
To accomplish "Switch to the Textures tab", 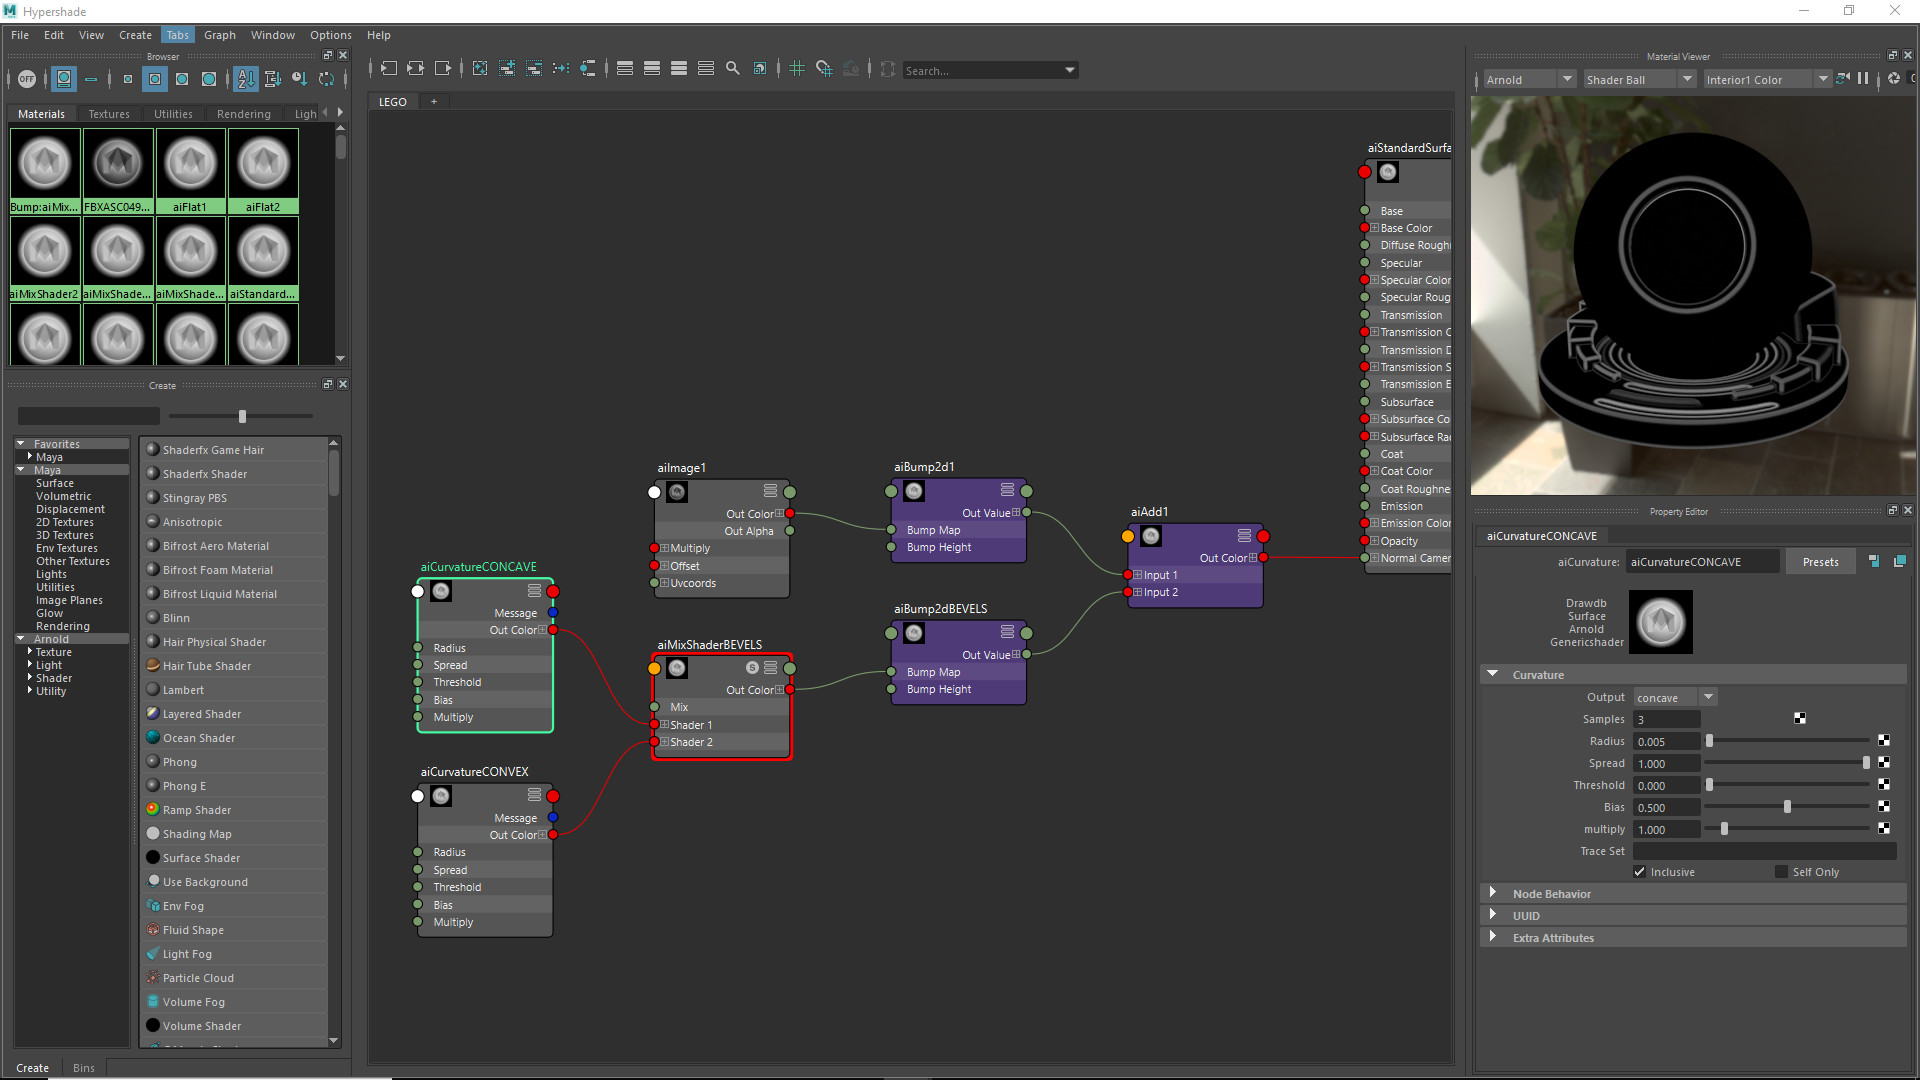I will (x=109, y=114).
